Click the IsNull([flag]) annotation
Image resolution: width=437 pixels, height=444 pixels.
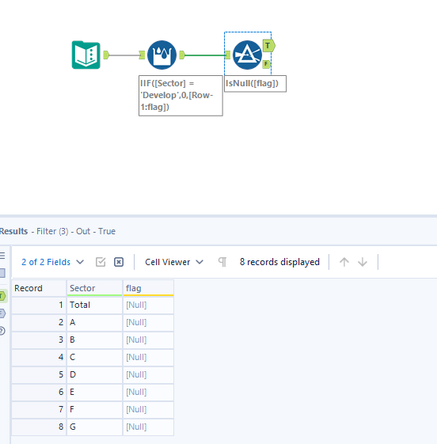click(255, 84)
